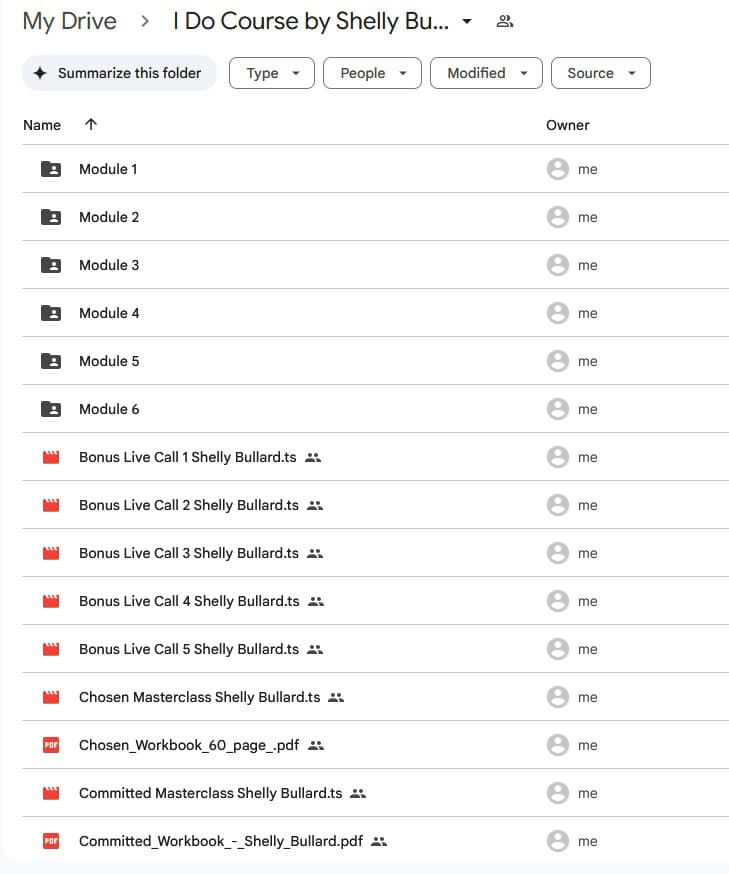Select the Module 4 folder name
Screen dimensions: 729x874
coord(109,313)
